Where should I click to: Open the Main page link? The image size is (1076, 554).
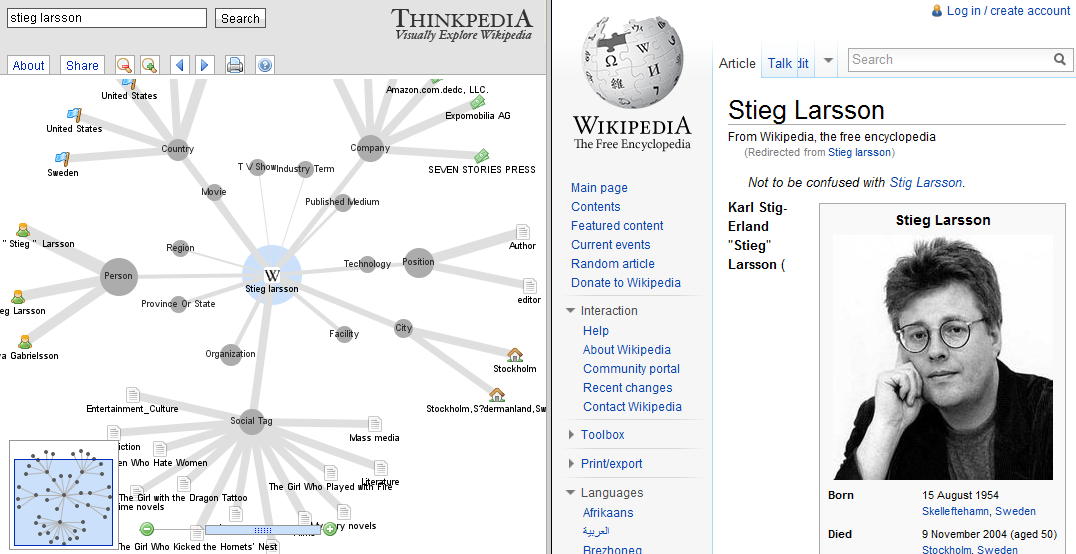pos(599,187)
